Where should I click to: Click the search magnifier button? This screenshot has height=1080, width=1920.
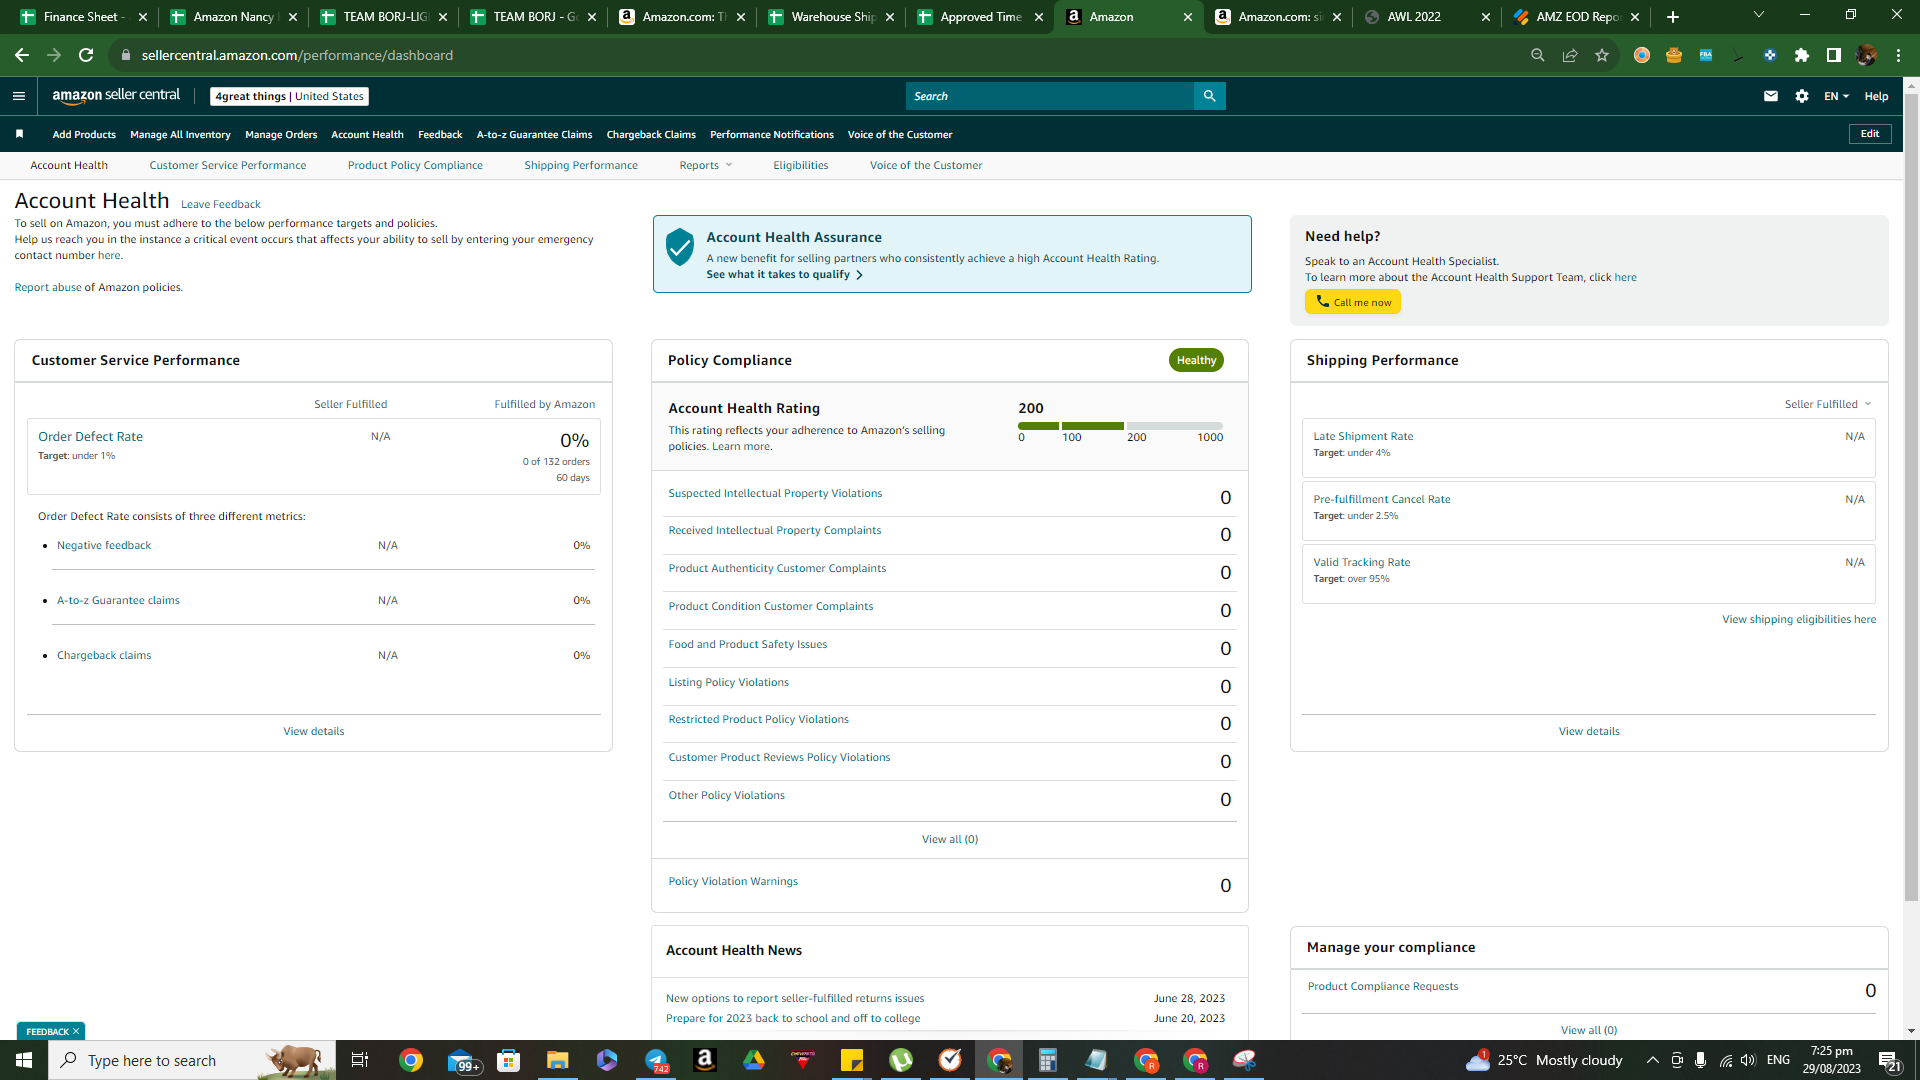[x=1210, y=96]
